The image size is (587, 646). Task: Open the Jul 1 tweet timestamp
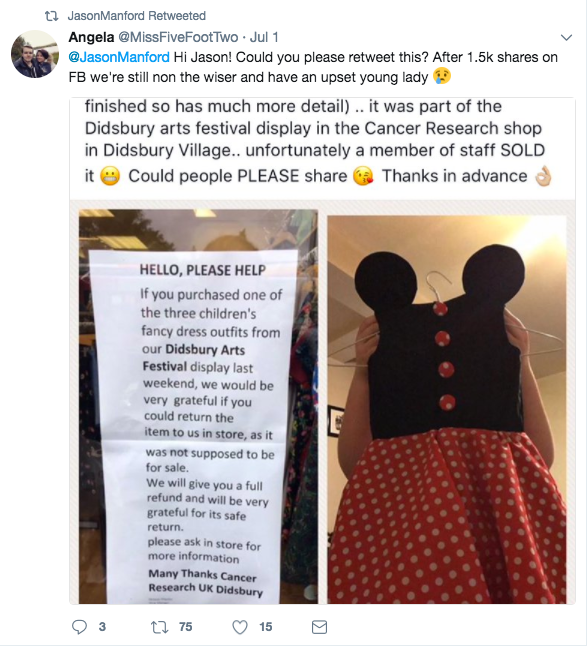click(264, 37)
